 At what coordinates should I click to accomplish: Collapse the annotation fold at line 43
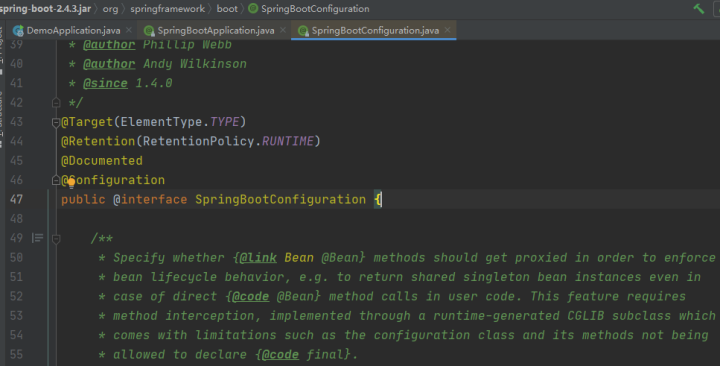coord(56,122)
